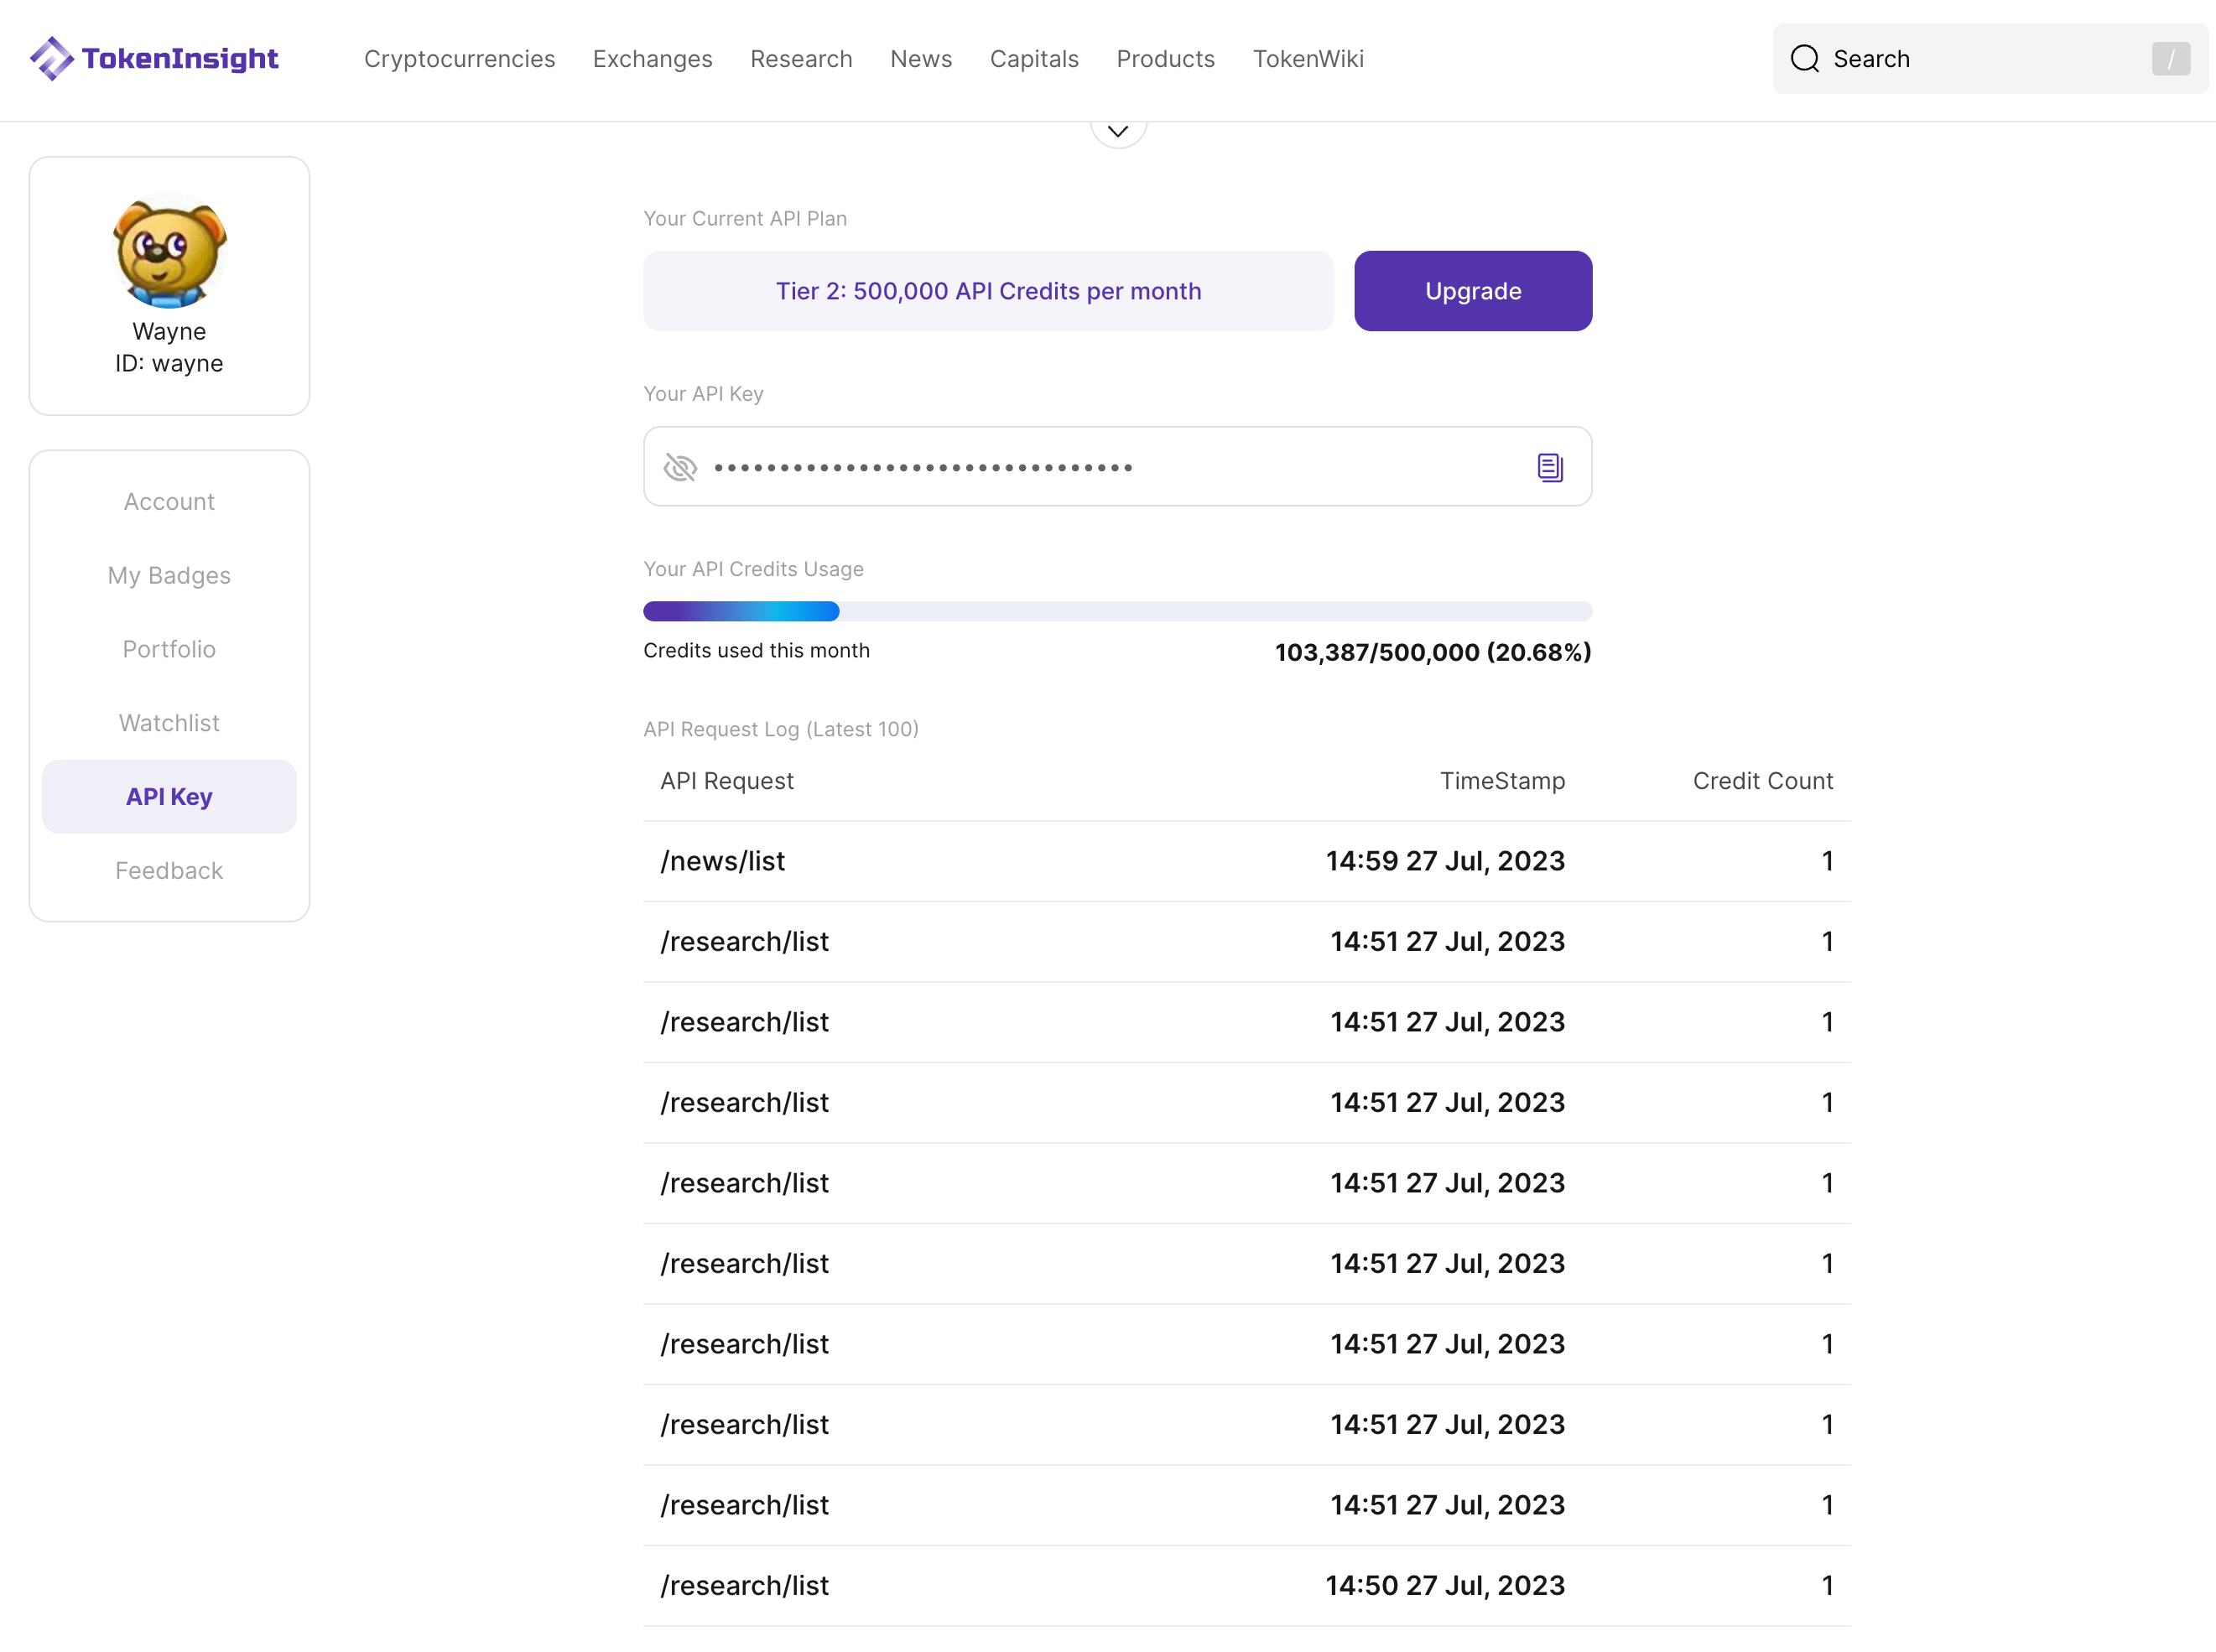The height and width of the screenshot is (1652, 2216).
Task: Click the TokenInsight logo
Action: (x=155, y=58)
